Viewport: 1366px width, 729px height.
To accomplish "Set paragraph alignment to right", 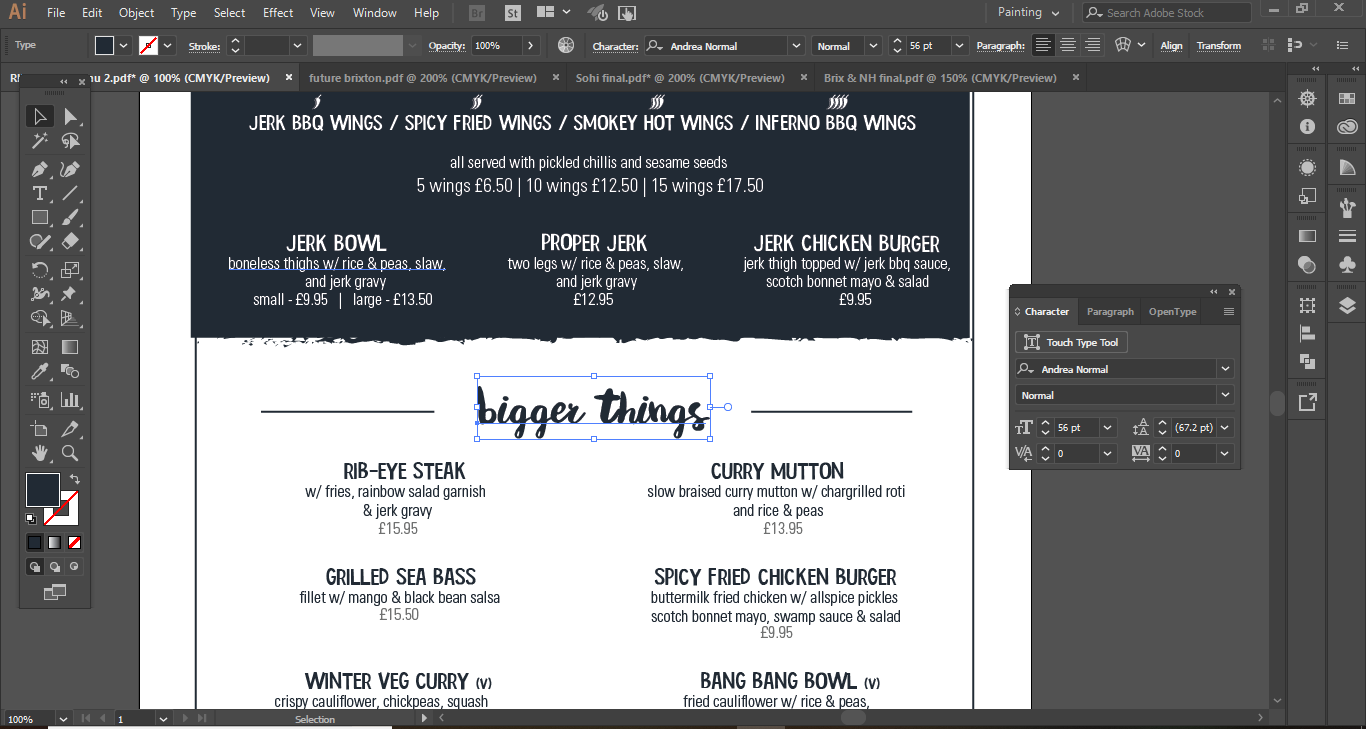I will (x=1092, y=45).
